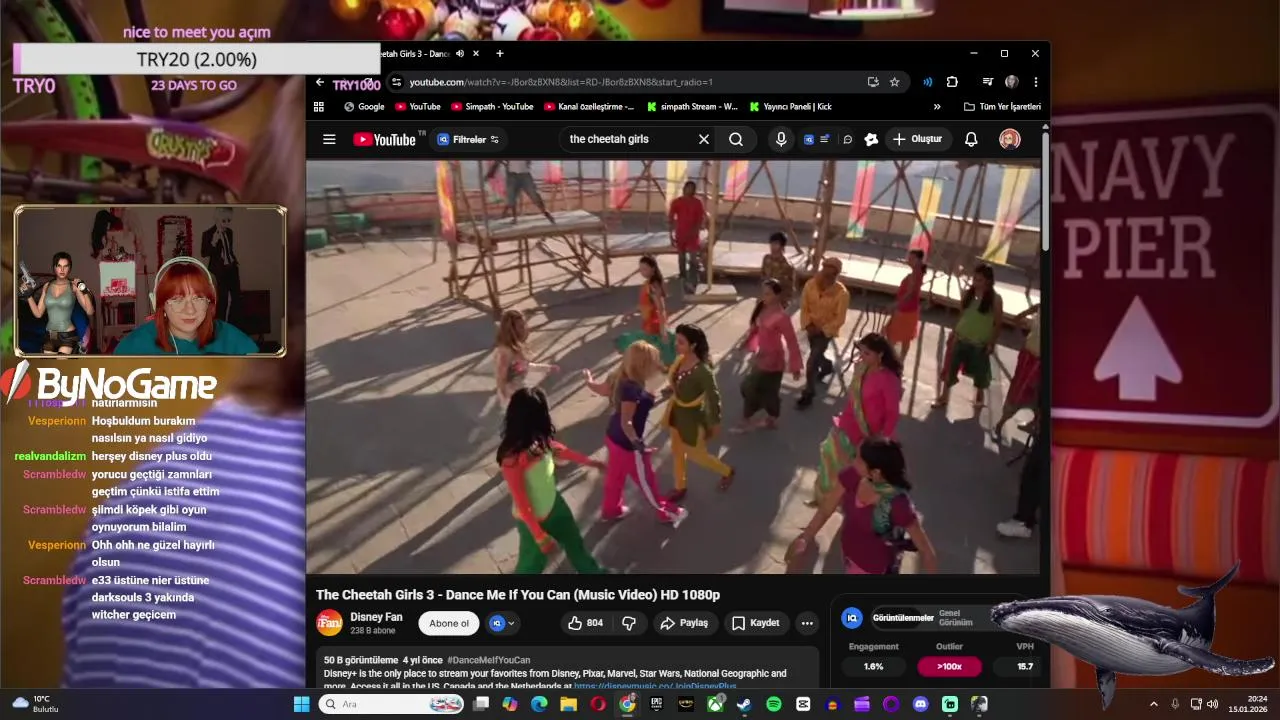
Task: Close the Cheetah Girls tab
Action: click(476, 53)
